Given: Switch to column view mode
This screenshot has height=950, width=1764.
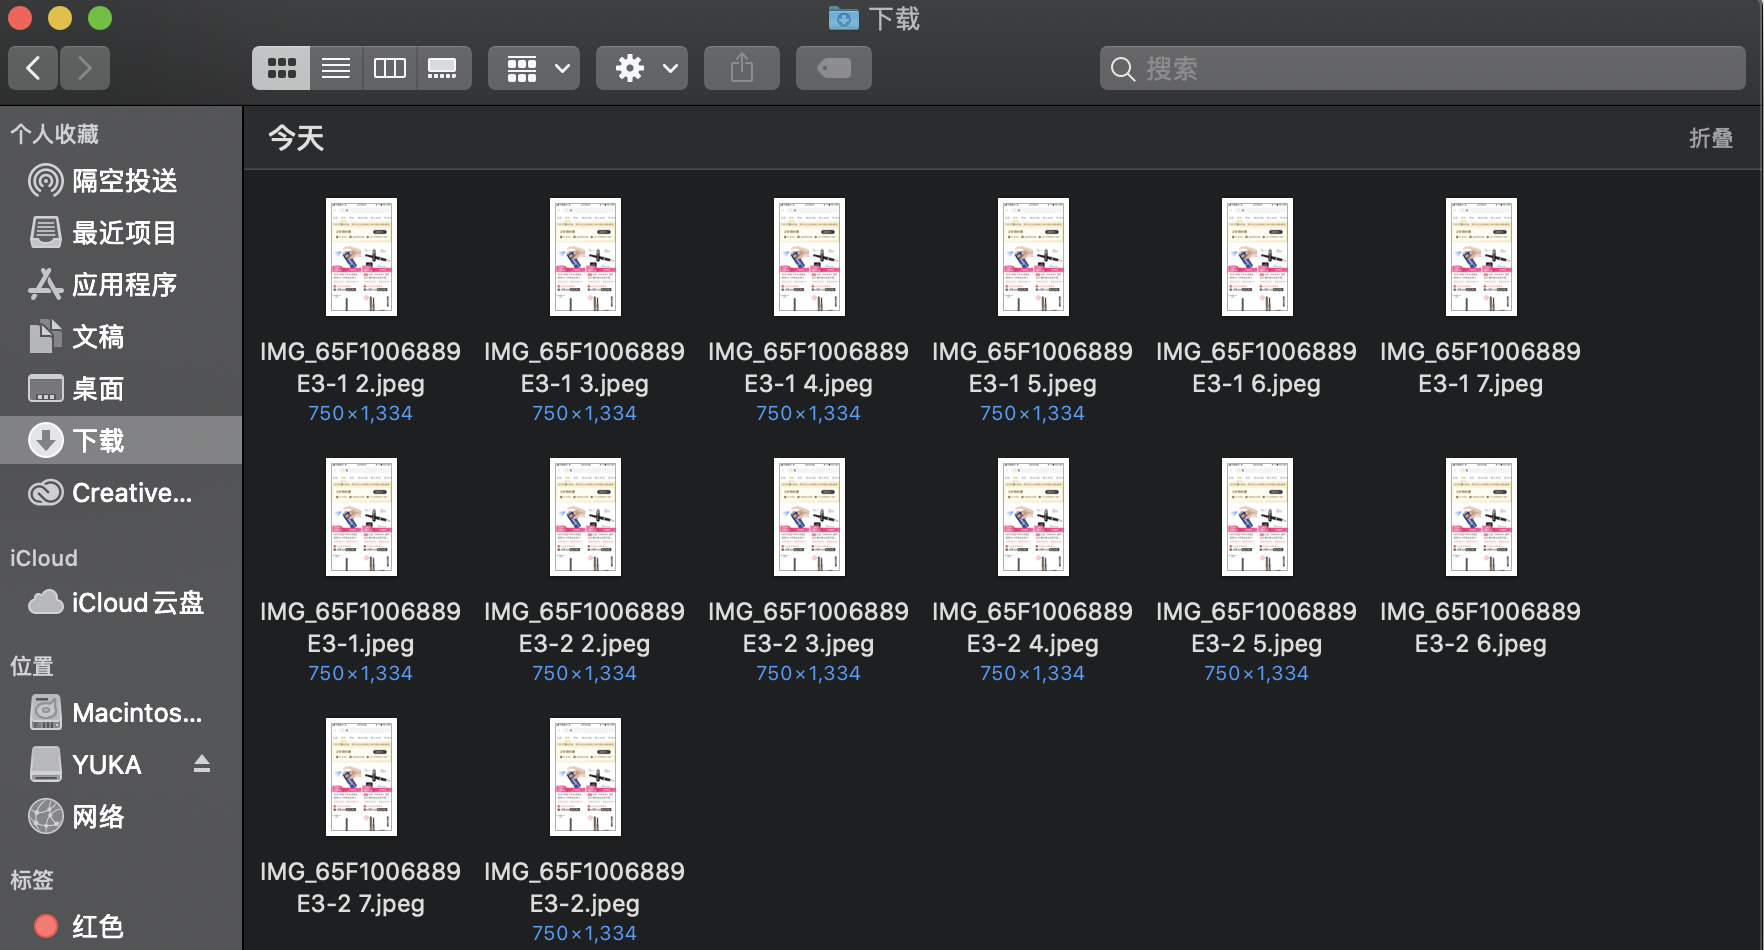Looking at the screenshot, I should [389, 68].
